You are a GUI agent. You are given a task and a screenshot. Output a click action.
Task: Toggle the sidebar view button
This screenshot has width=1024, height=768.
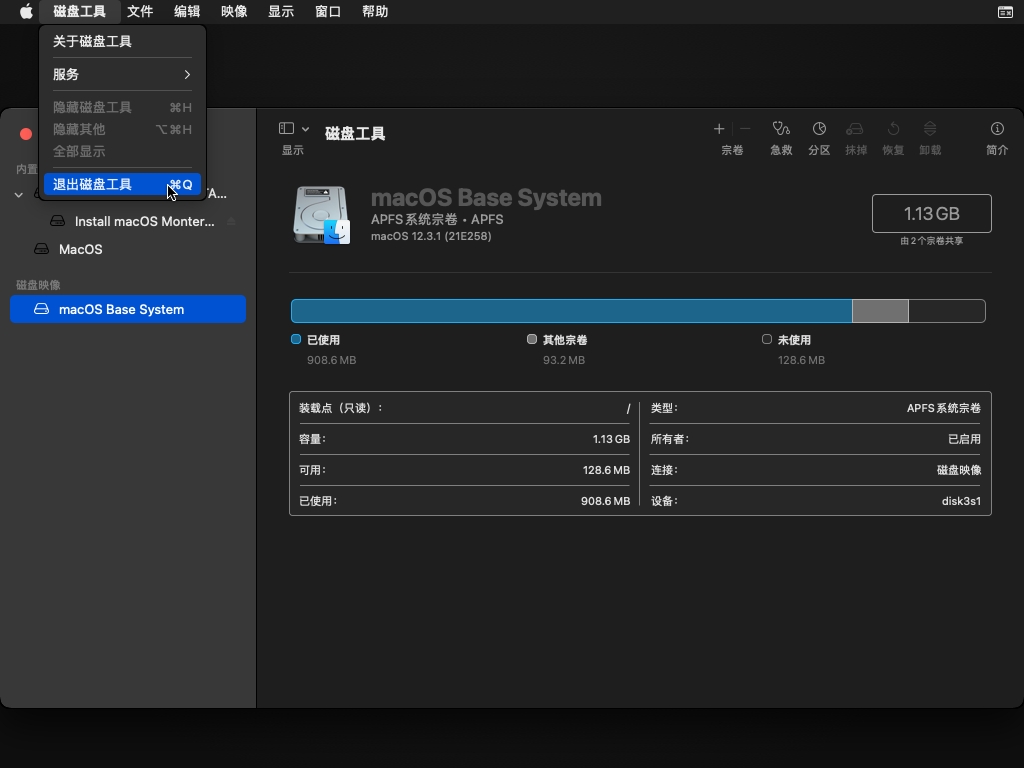[286, 129]
